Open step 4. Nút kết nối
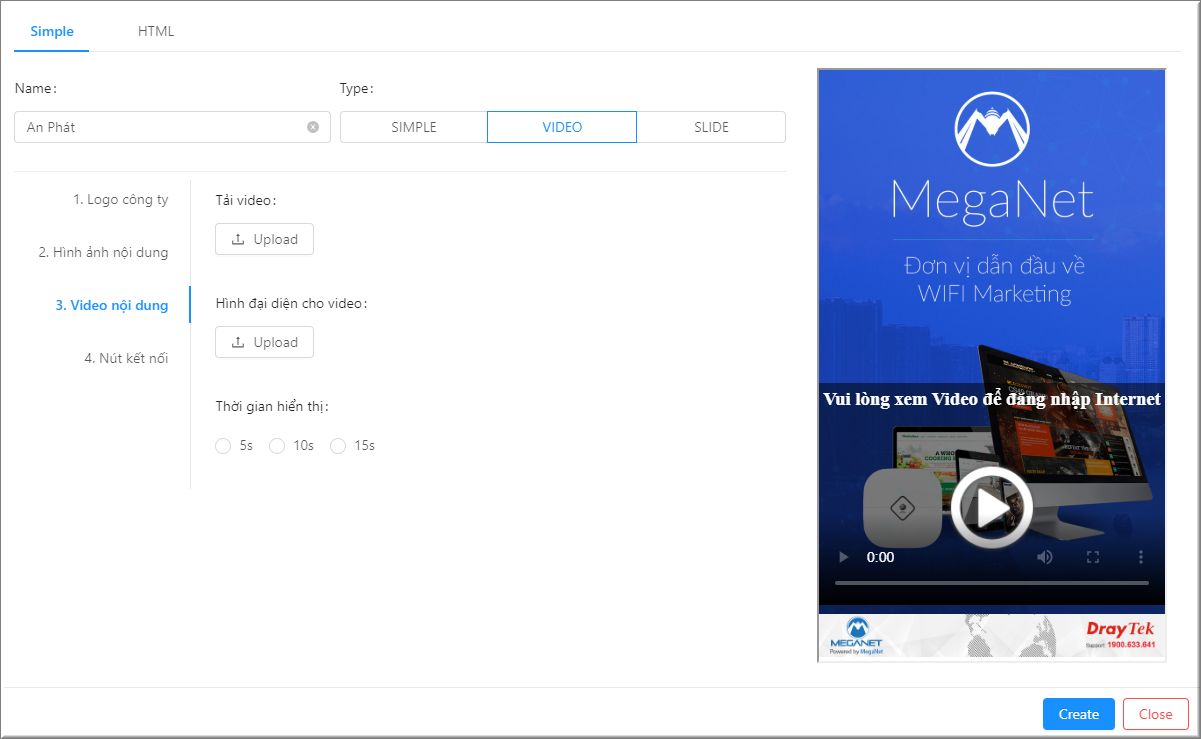The image size is (1201, 739). (x=126, y=358)
